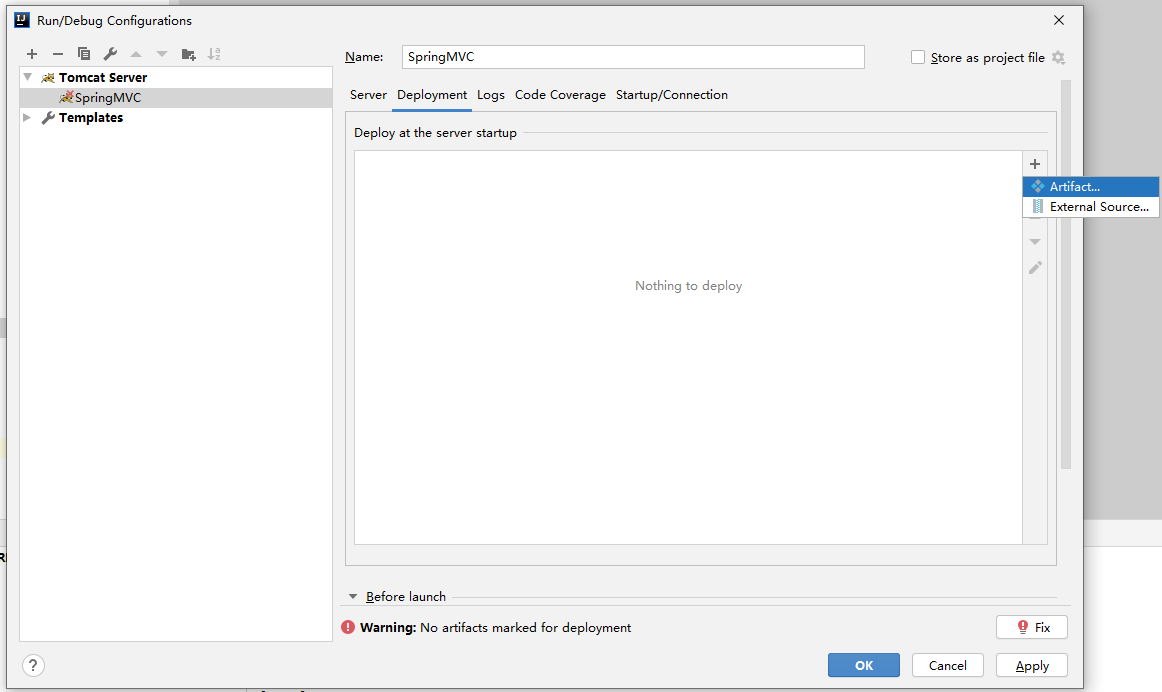This screenshot has width=1162, height=692.
Task: Click the OK button
Action: point(864,665)
